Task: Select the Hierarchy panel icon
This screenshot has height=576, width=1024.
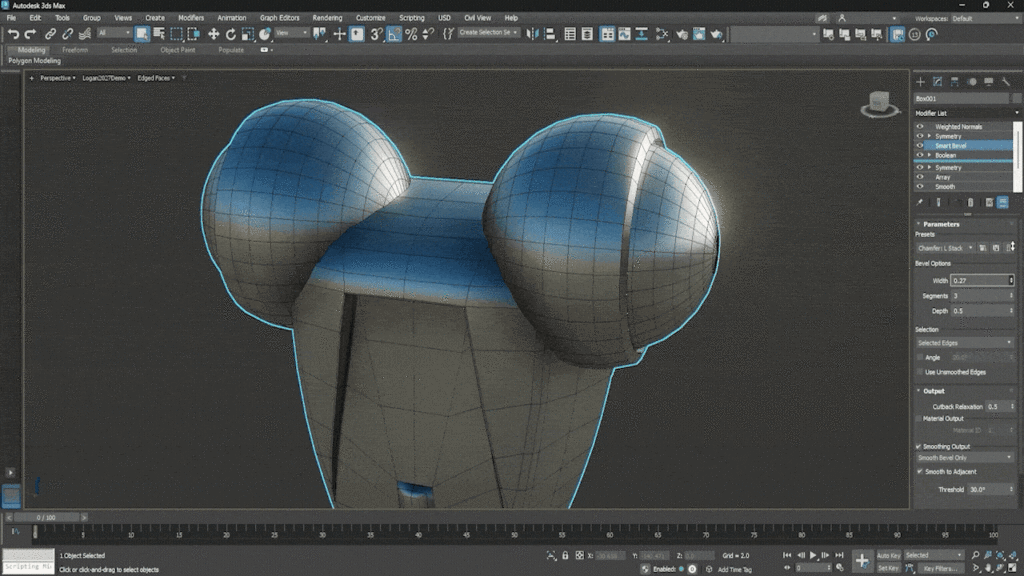Action: (955, 81)
